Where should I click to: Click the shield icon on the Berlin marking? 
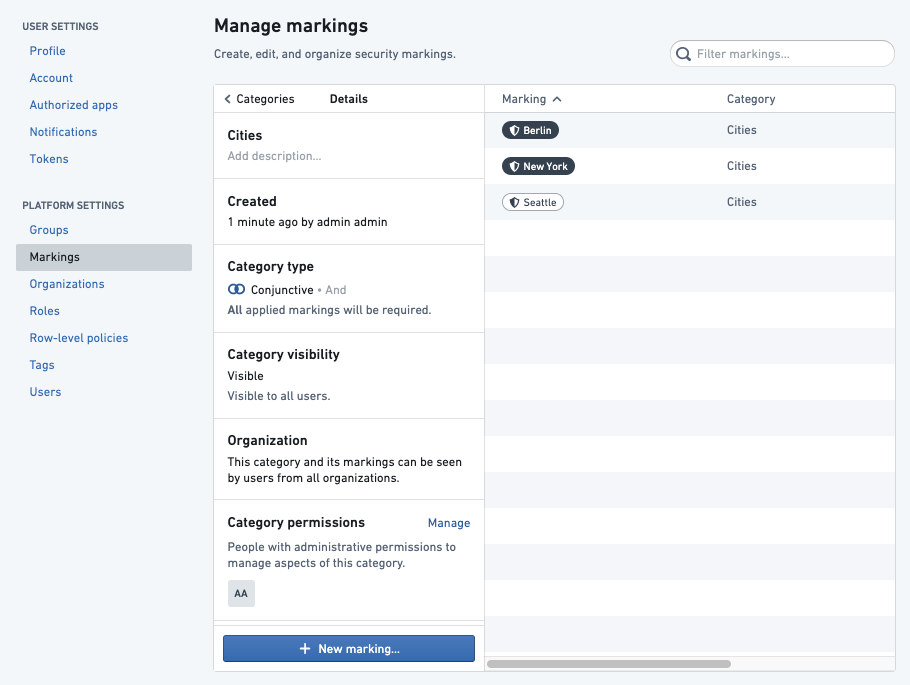point(514,131)
